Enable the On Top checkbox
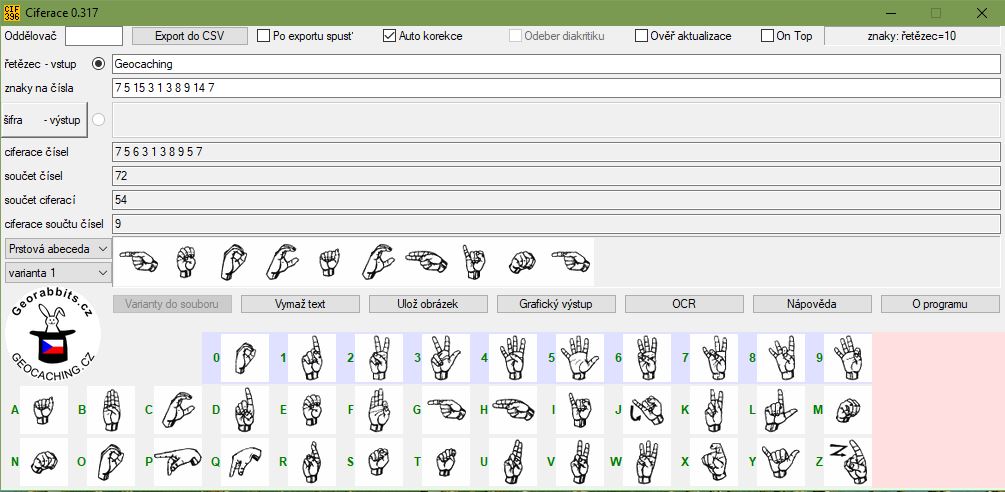1005x492 pixels. 768,36
